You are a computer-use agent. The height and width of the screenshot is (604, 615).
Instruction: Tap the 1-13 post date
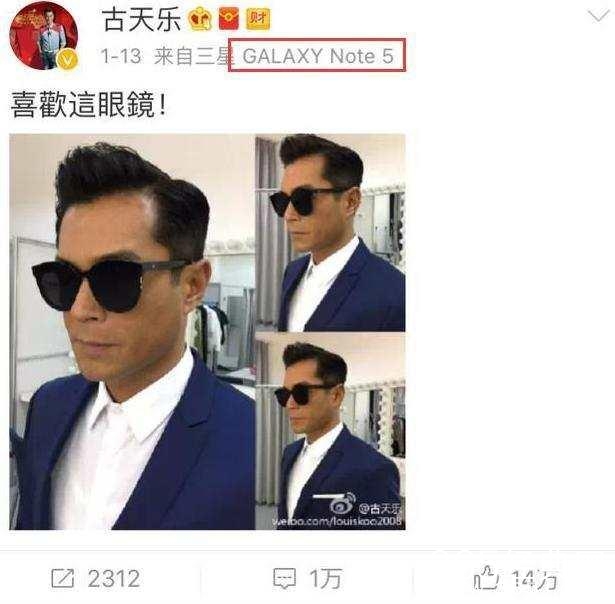click(120, 56)
